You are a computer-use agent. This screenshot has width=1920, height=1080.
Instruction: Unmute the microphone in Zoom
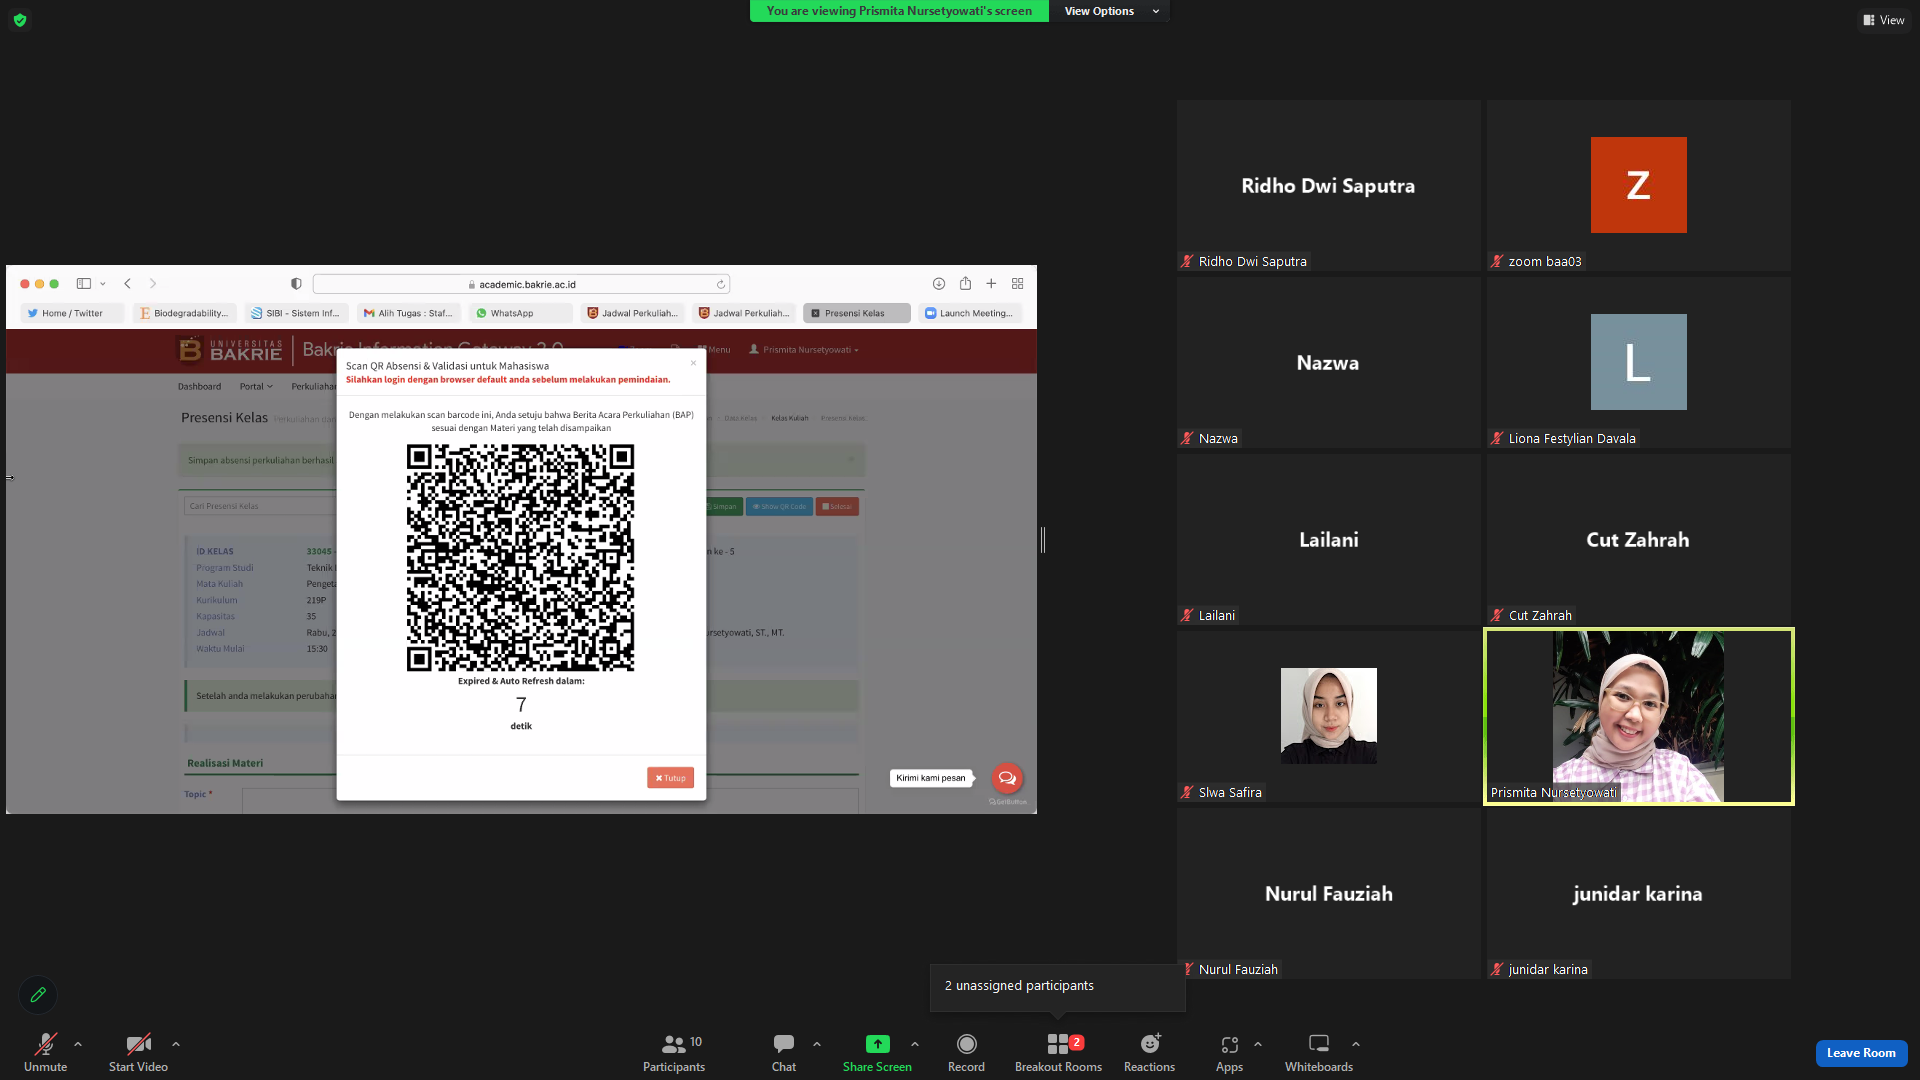(45, 1052)
